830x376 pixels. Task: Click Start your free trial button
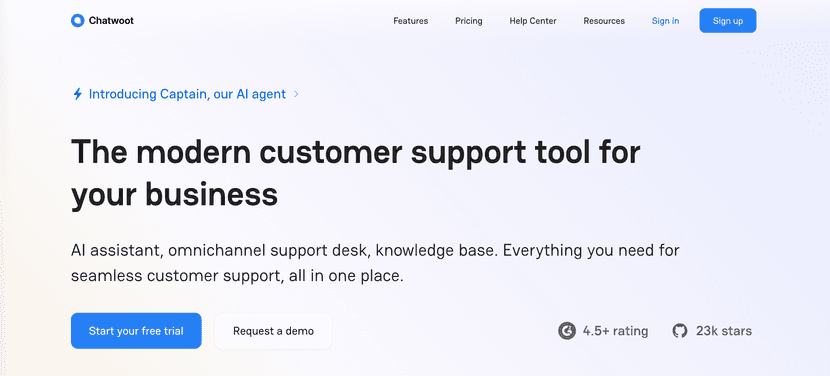point(136,331)
